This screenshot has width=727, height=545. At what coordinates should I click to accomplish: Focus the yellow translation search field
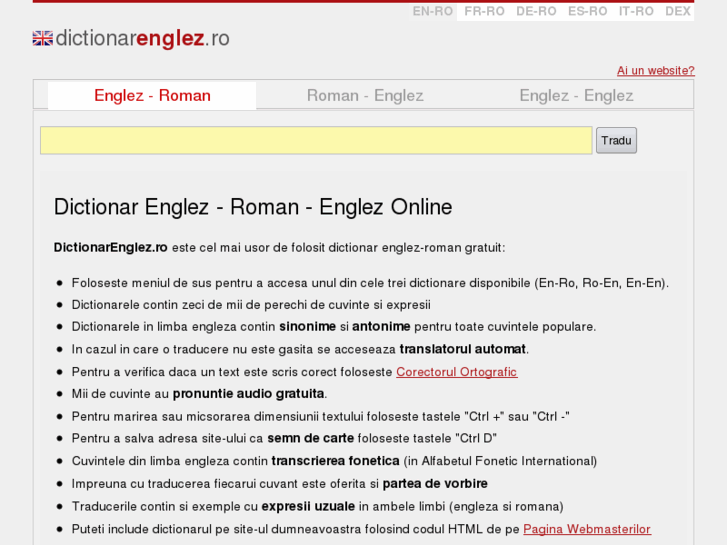coord(316,140)
